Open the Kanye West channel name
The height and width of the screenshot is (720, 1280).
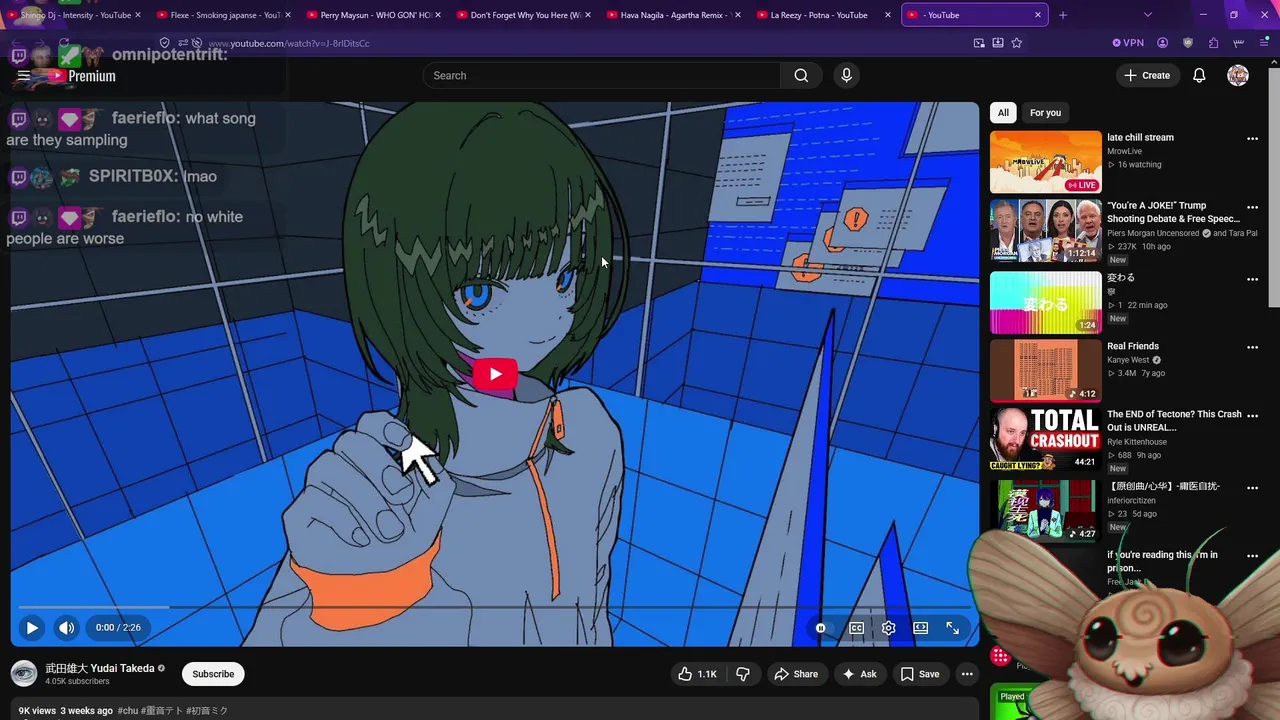[1128, 360]
